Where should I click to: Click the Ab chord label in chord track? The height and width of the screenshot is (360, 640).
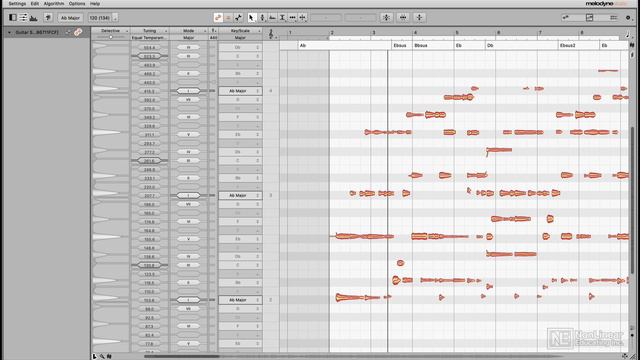(303, 46)
